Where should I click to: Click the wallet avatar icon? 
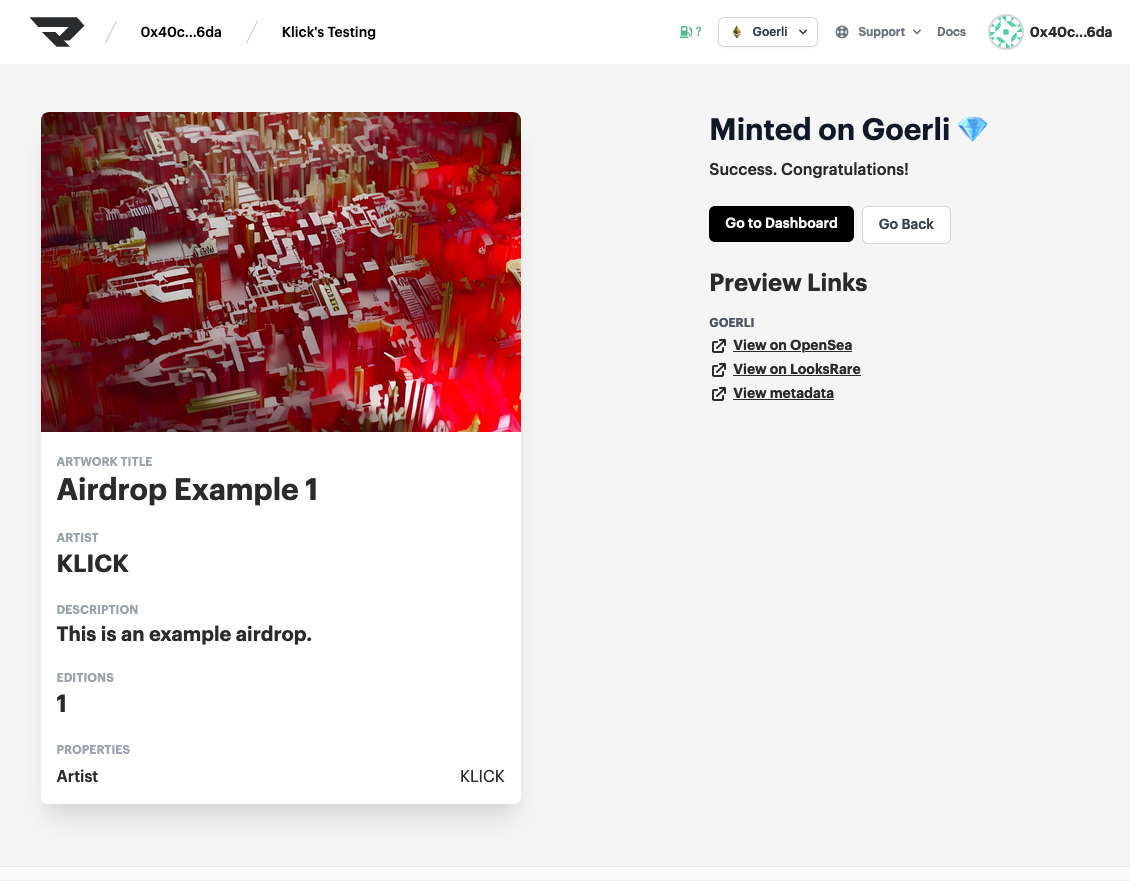(1005, 32)
